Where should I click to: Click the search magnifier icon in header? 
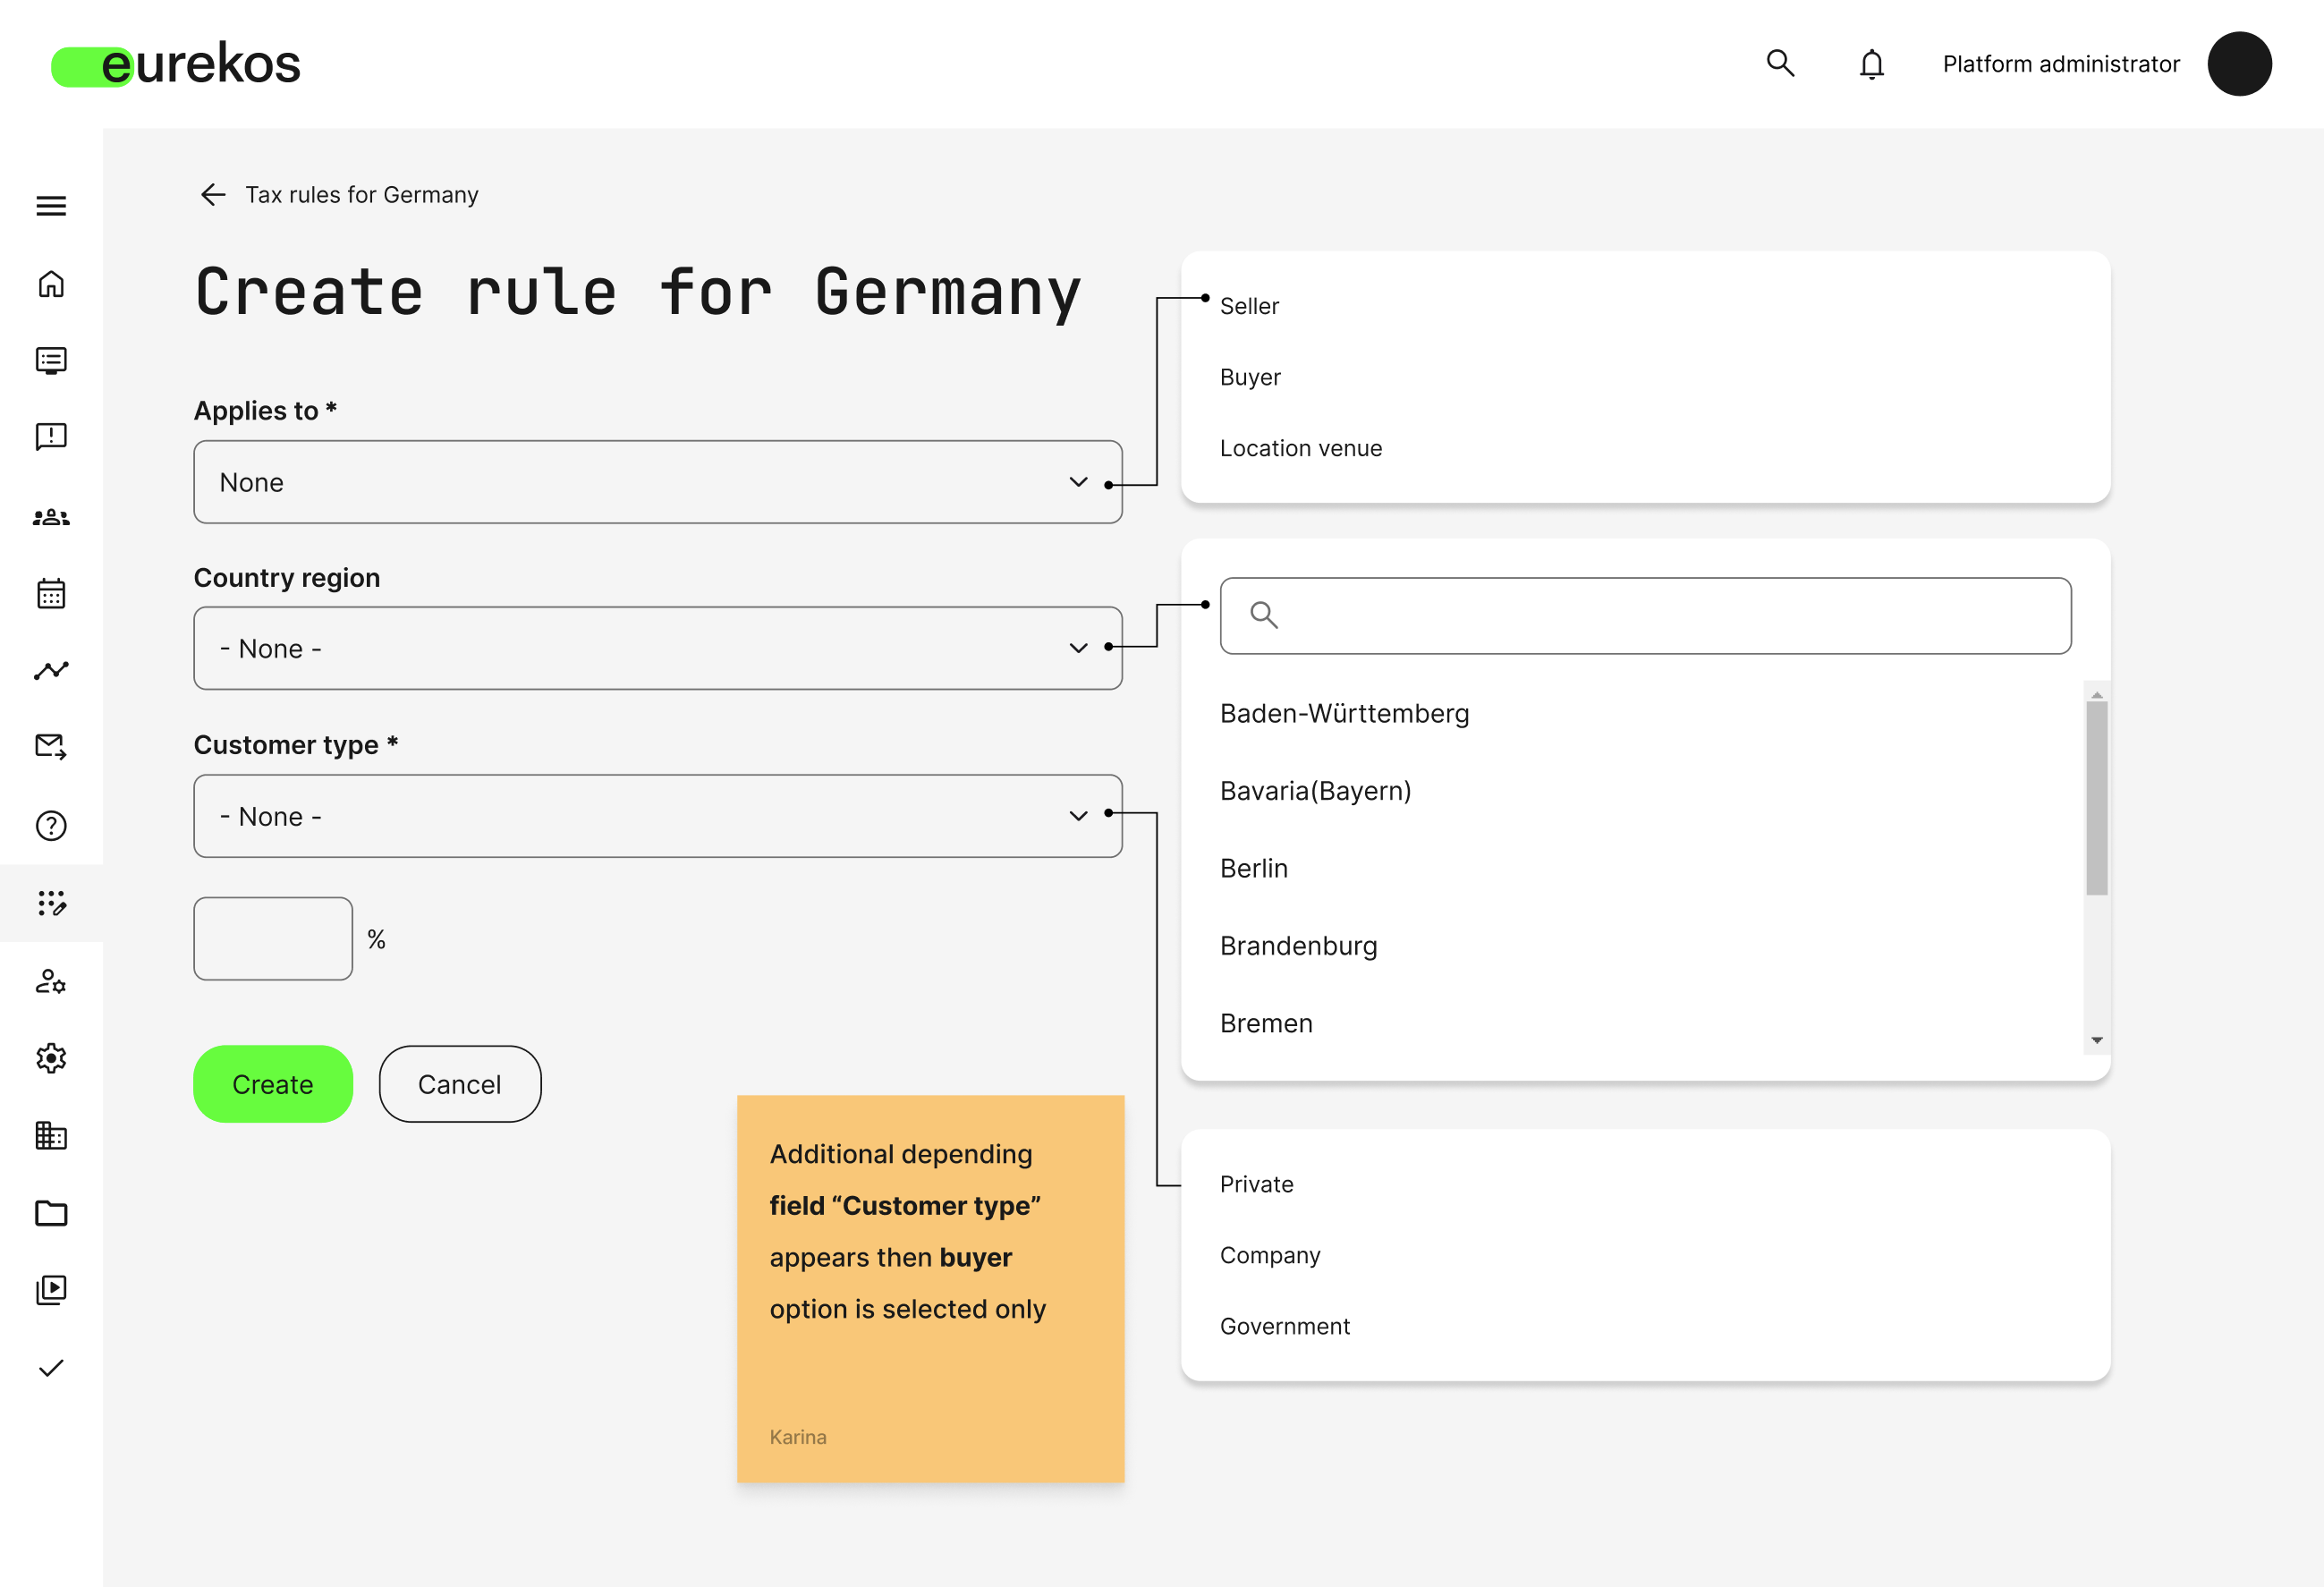point(1780,63)
